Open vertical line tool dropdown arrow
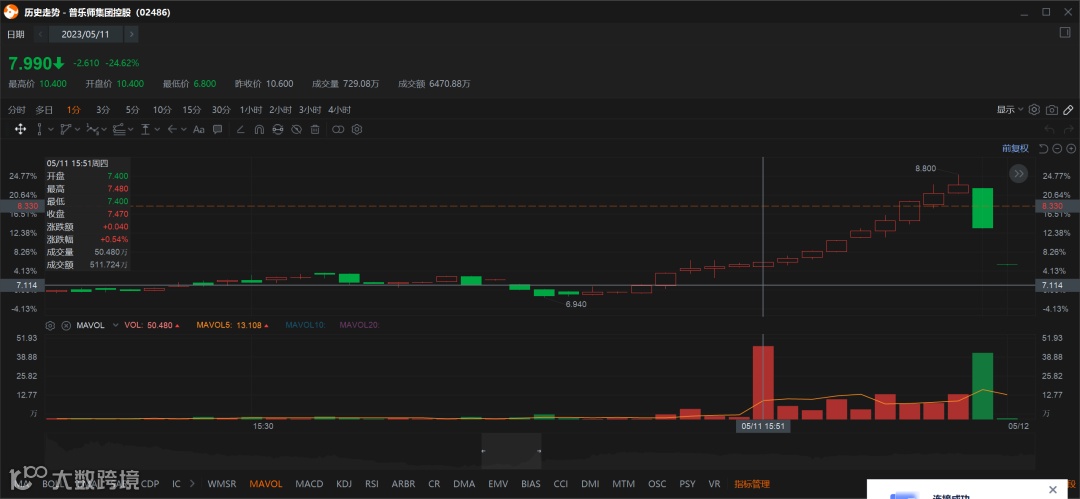Screen dimensions: 1080x499 52,129
